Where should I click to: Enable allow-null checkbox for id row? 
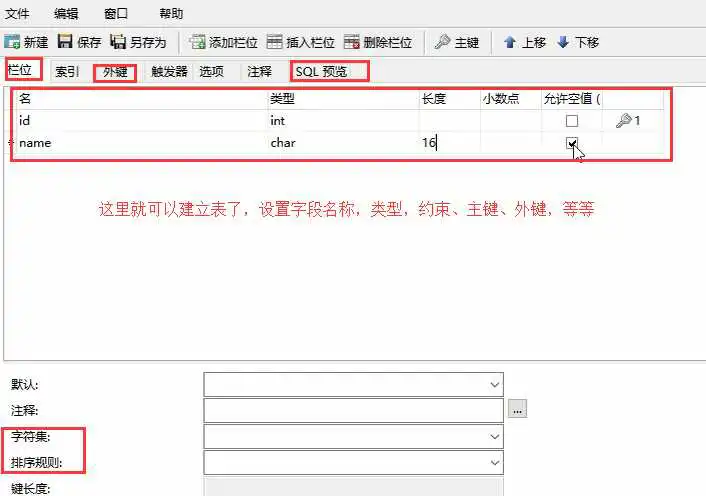[x=572, y=121]
